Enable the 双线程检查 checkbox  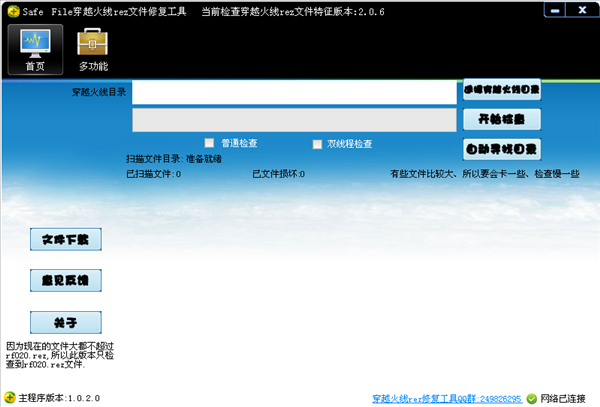317,144
